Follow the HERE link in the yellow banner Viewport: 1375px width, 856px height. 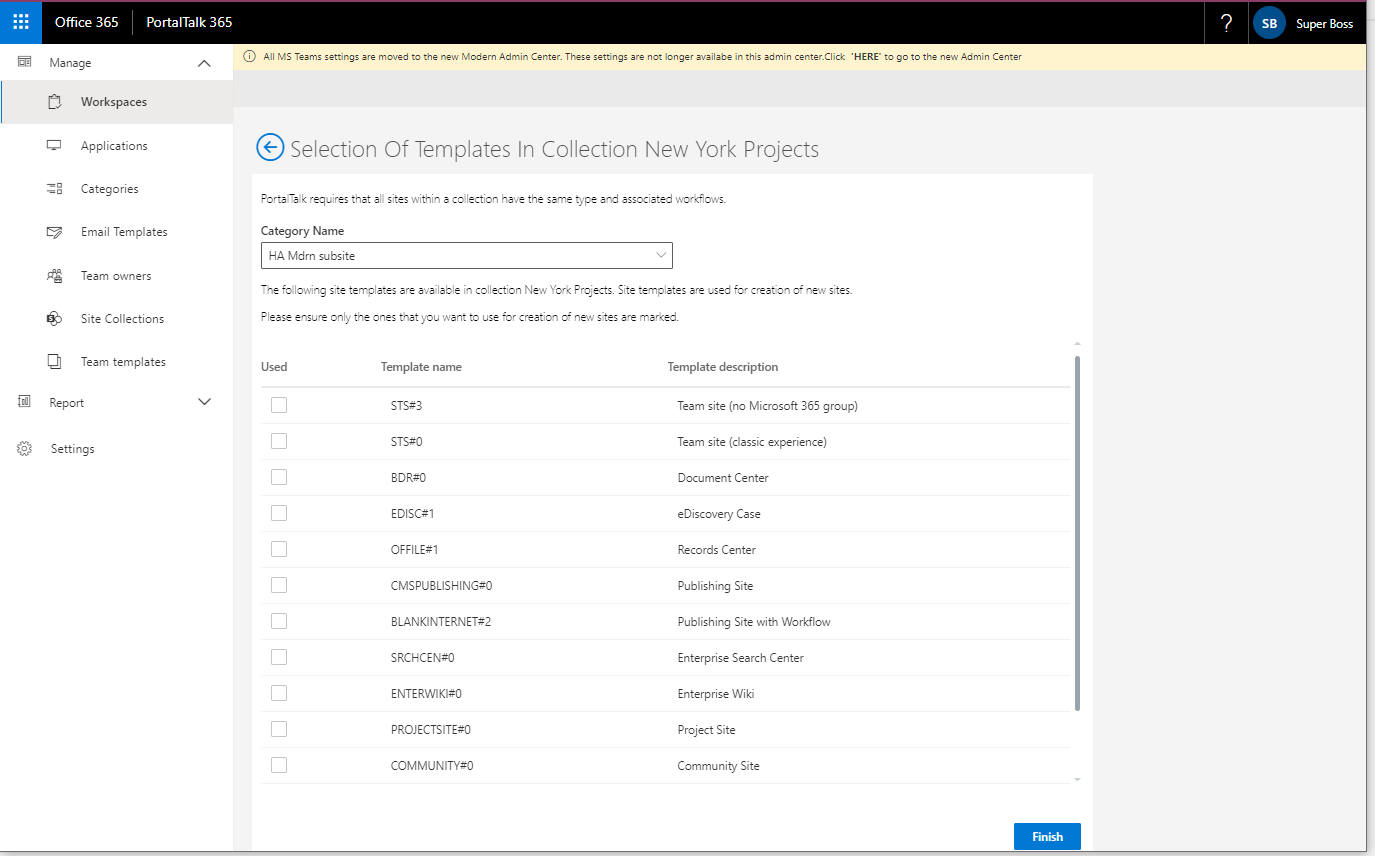click(865, 57)
